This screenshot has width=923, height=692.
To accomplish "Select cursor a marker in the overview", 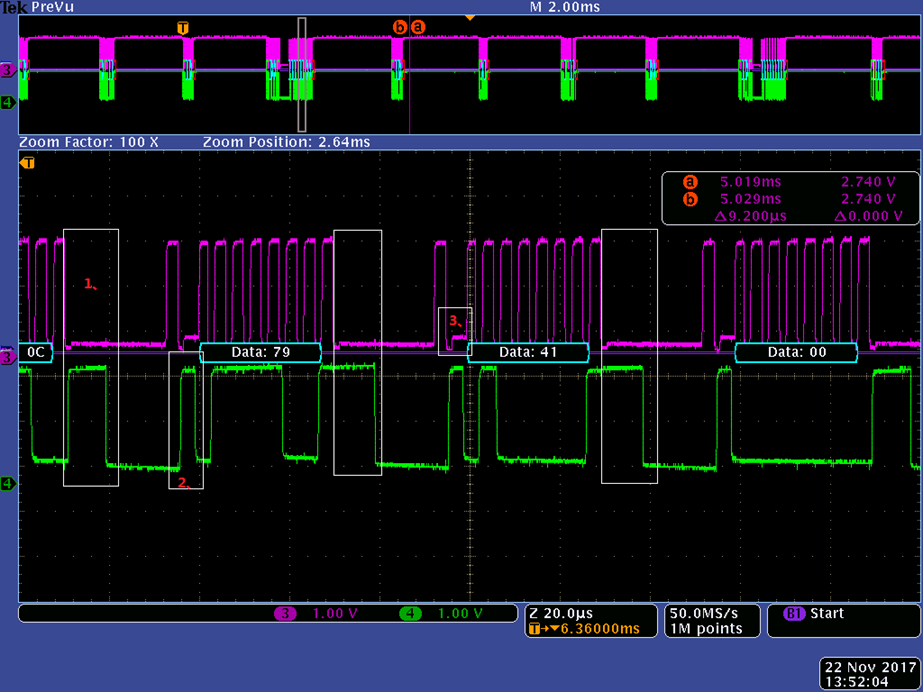I will tap(417, 27).
